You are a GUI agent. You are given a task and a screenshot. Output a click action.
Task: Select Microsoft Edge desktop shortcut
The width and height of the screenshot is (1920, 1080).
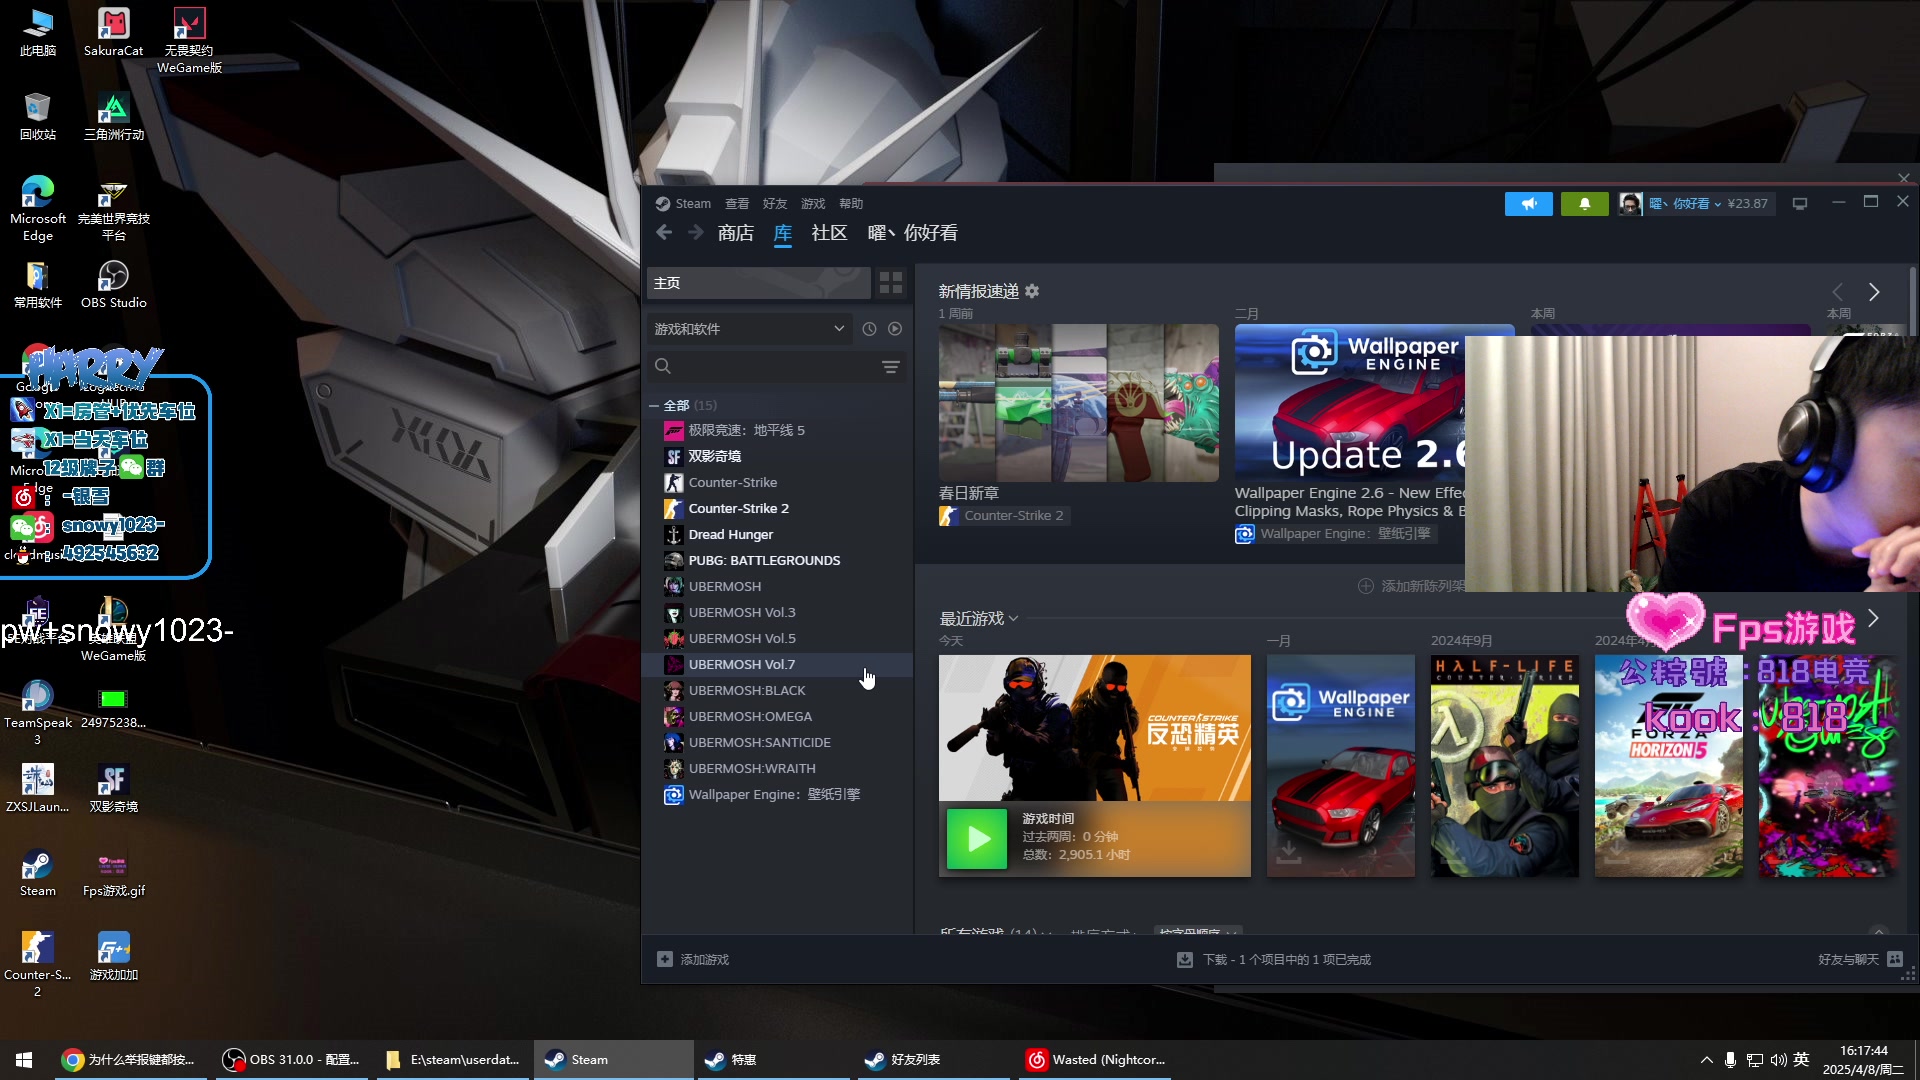coord(38,208)
